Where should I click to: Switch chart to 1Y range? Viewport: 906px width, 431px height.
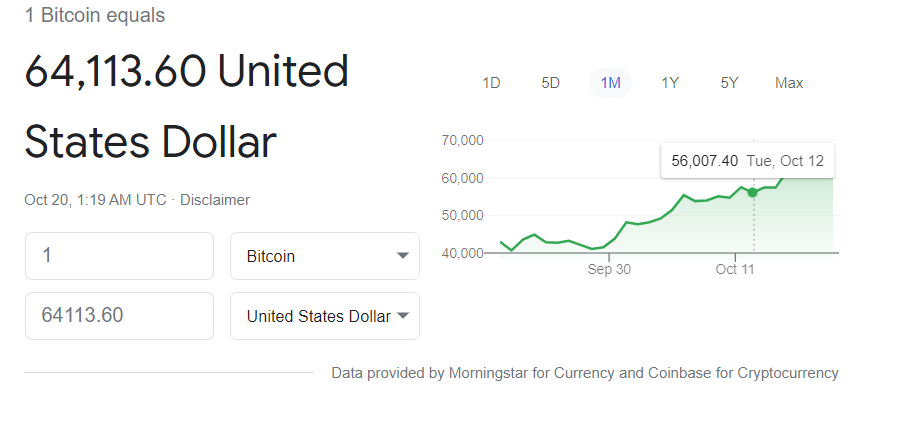pyautogui.click(x=670, y=83)
